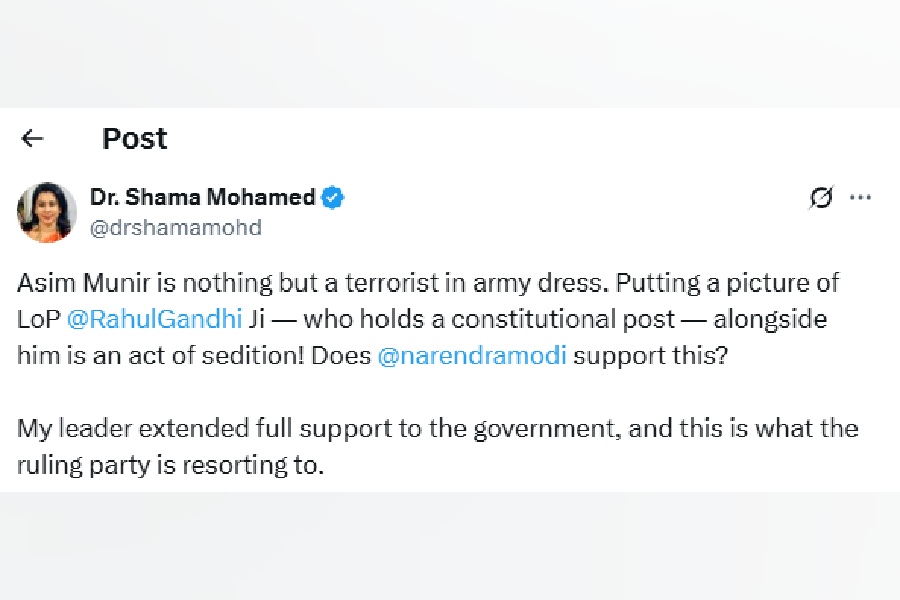Viewport: 900px width, 600px height.
Task: Click the blue verified badge
Action: [333, 197]
